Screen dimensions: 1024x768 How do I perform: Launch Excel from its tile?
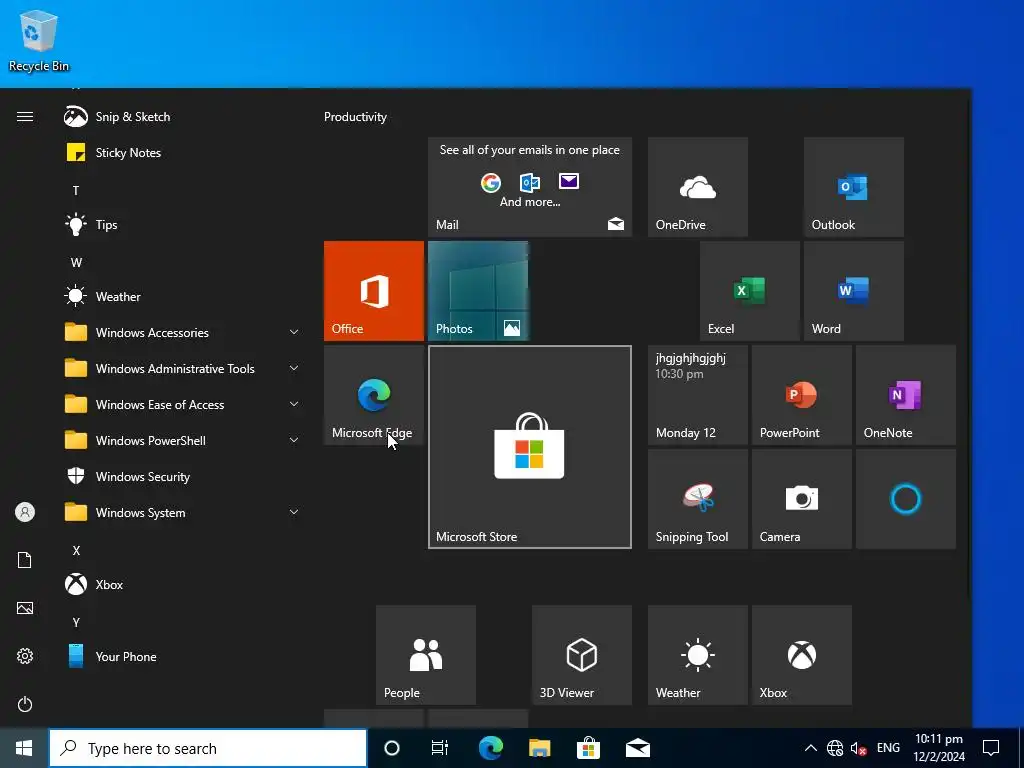coord(750,291)
